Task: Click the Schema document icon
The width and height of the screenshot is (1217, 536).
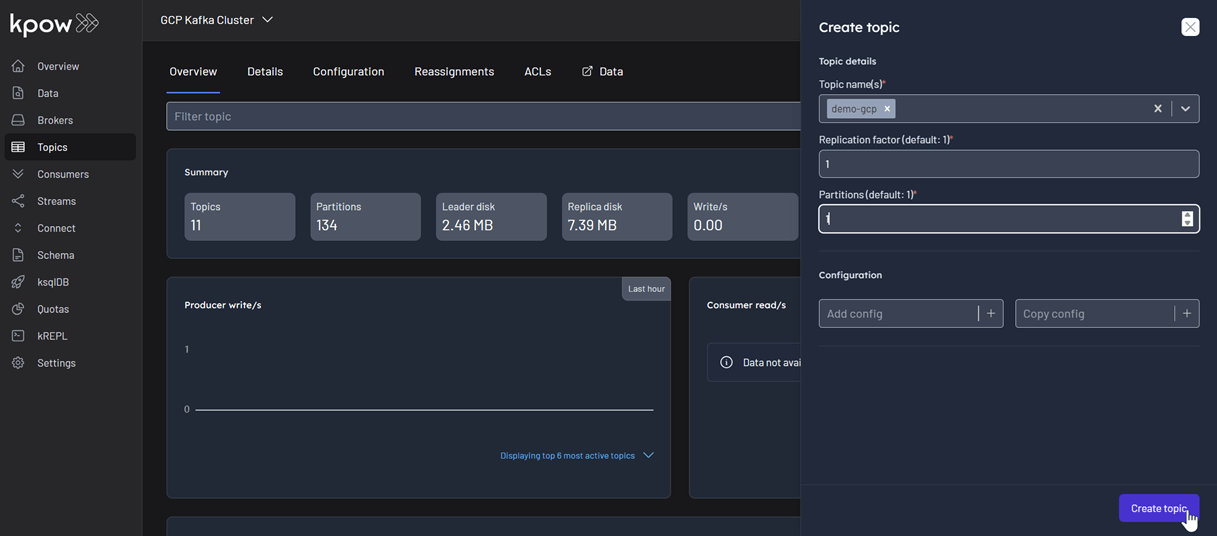Action: [x=18, y=255]
